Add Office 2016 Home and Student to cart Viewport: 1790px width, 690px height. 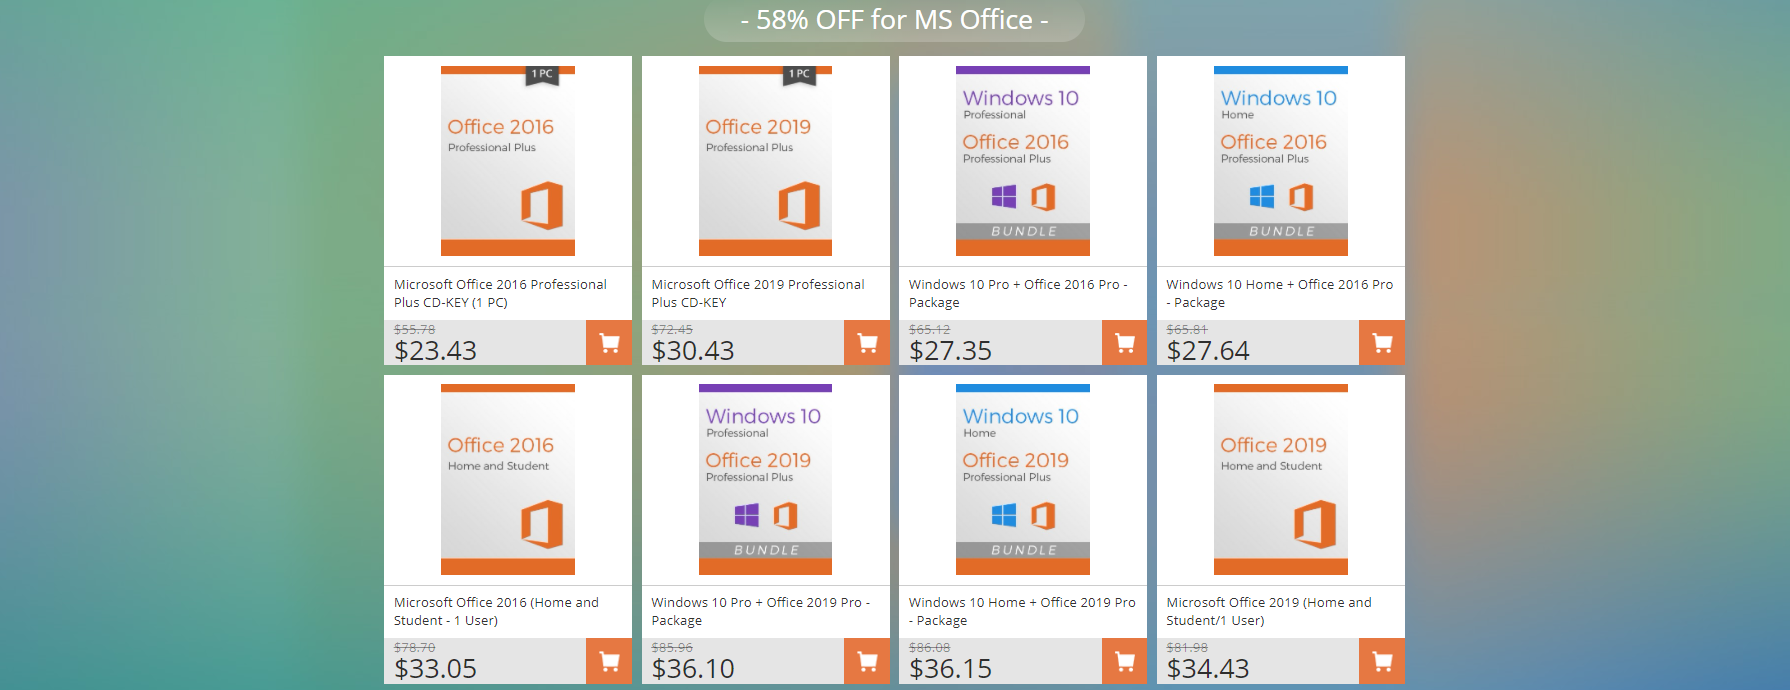608,661
